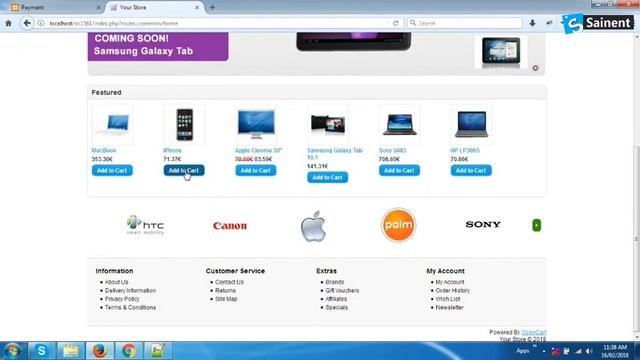
Task: Click the Canon brand logo
Action: (x=230, y=225)
